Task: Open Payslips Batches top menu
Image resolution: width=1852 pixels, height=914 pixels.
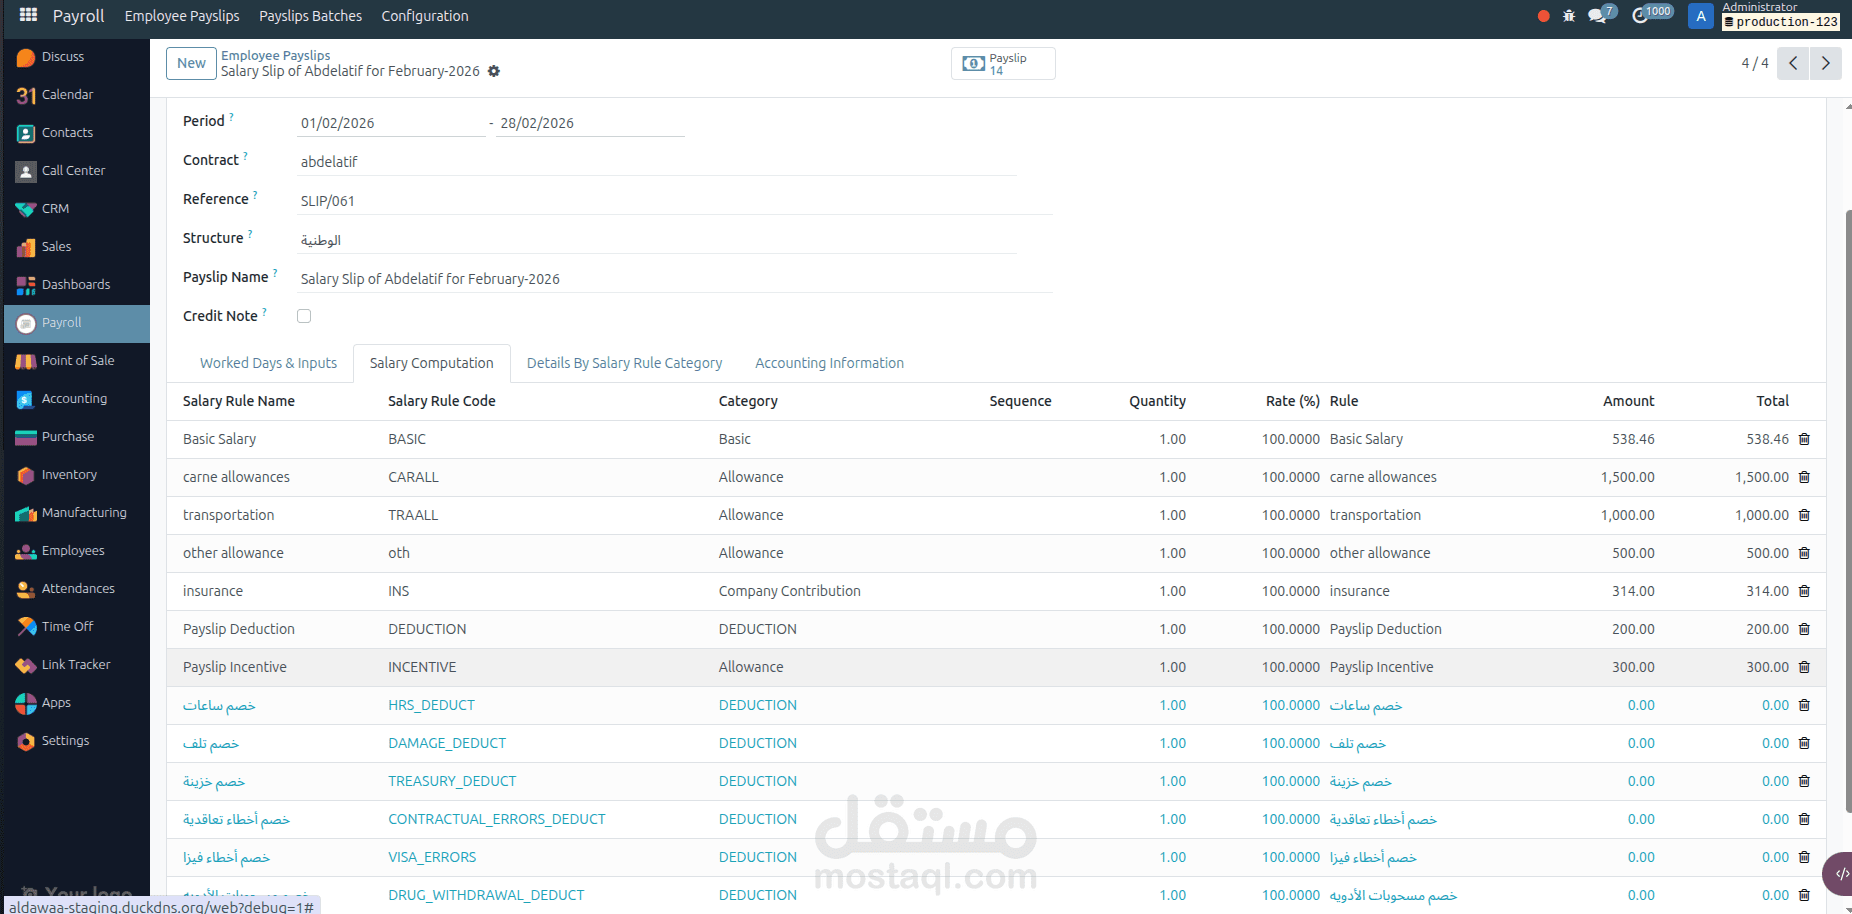Action: coord(310,16)
